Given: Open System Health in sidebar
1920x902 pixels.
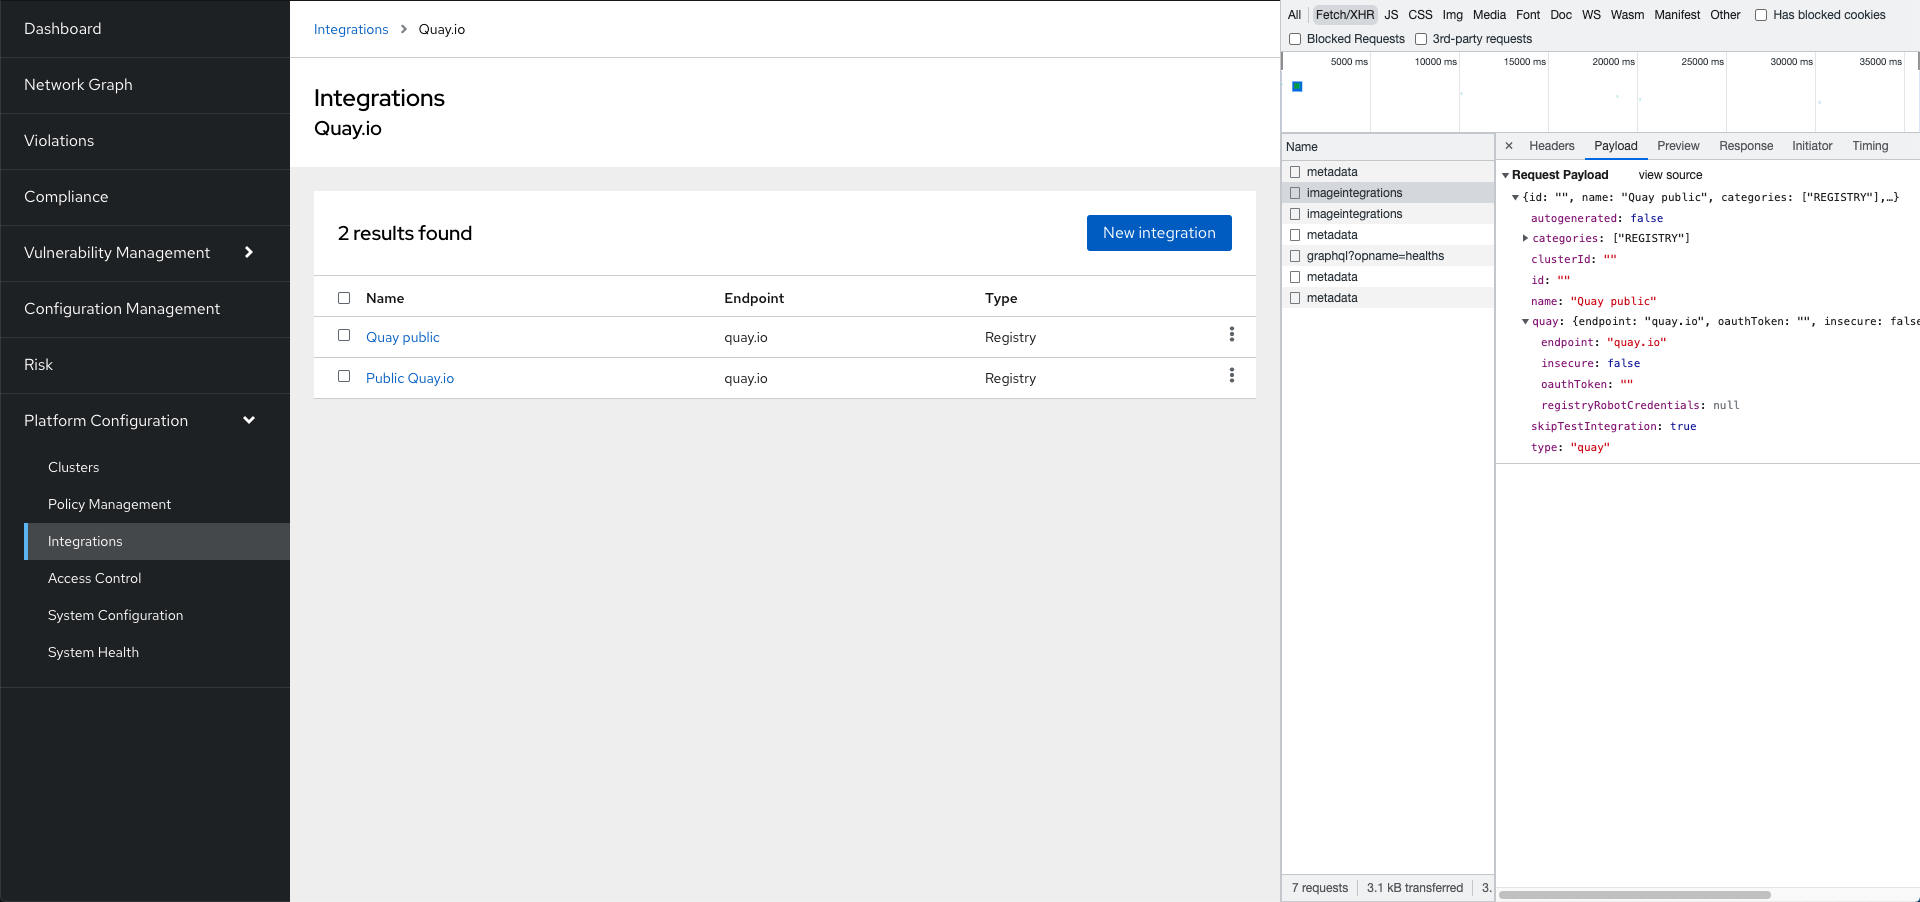Looking at the screenshot, I should tap(157, 652).
